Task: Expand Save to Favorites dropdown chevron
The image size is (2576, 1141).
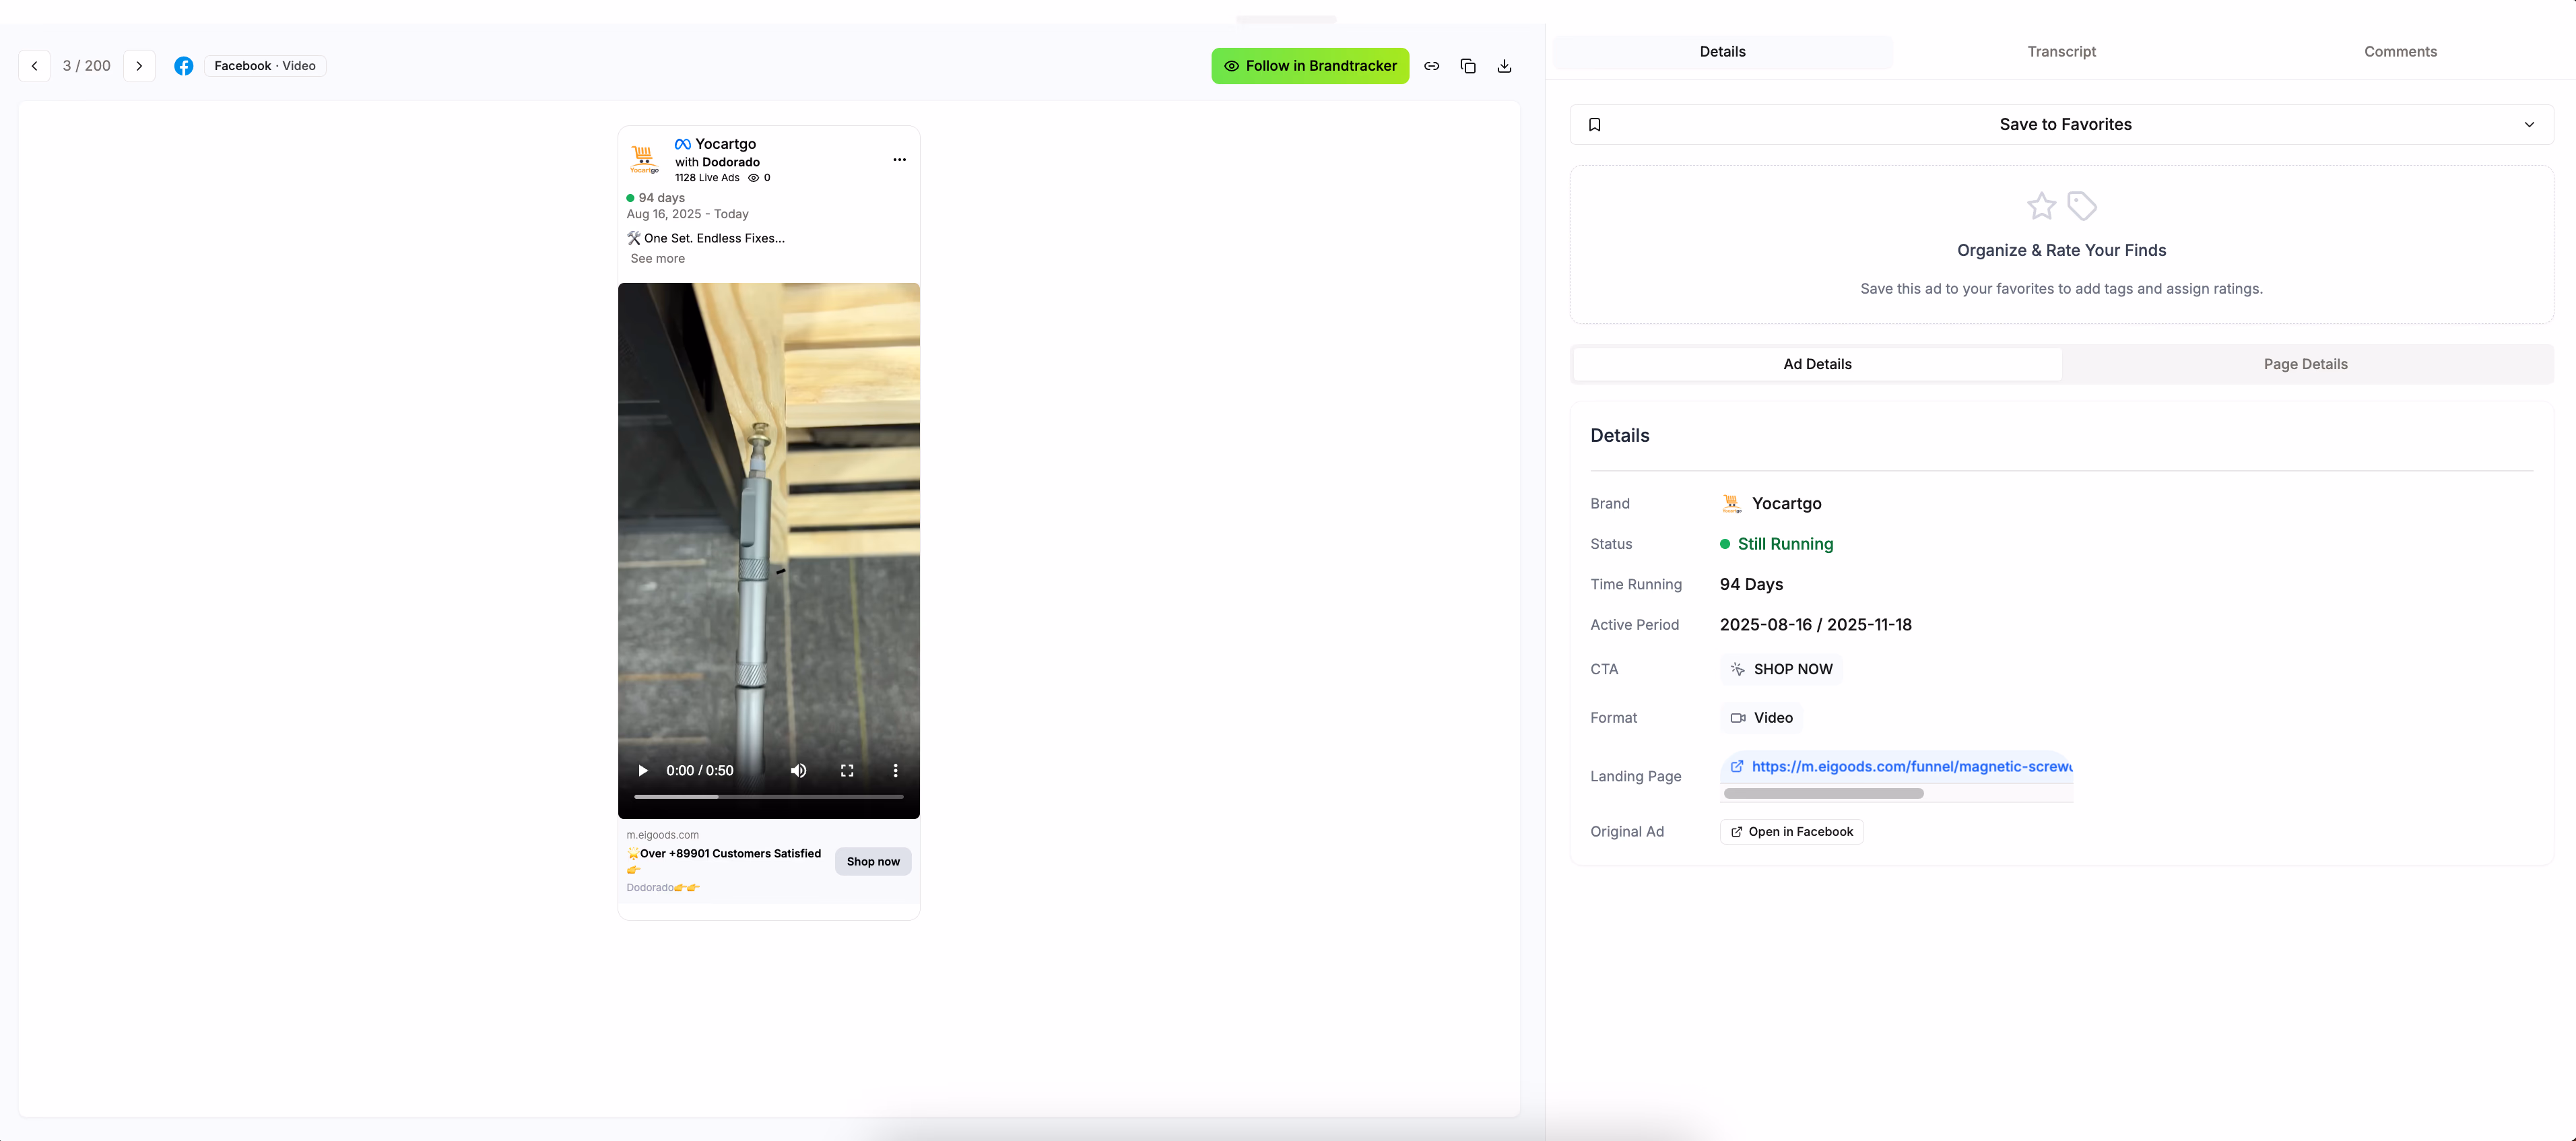Action: 2529,125
